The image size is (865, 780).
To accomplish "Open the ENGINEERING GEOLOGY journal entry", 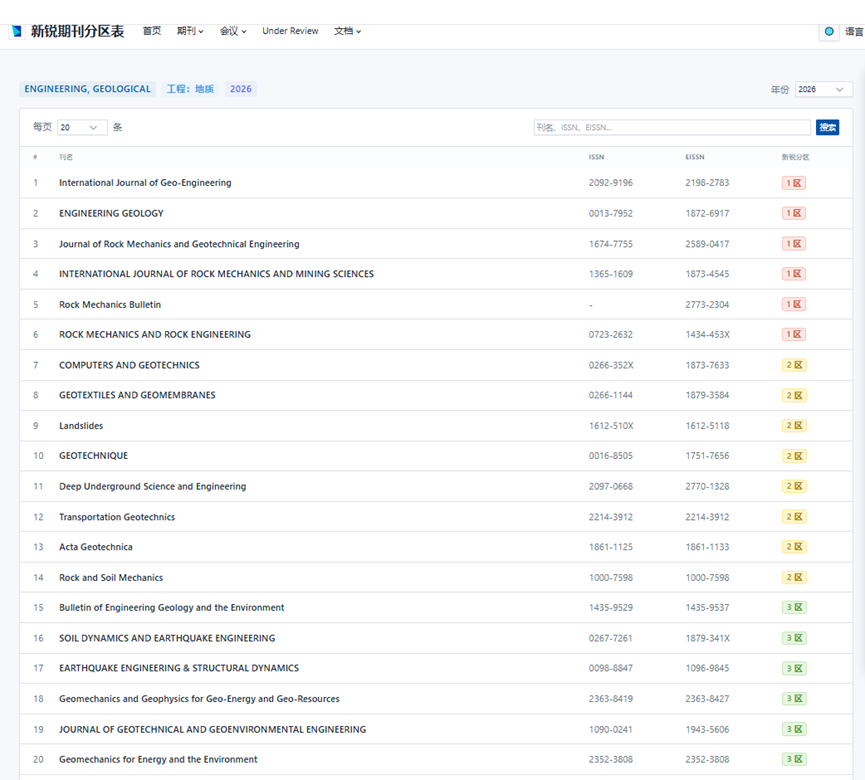I will coord(111,213).
